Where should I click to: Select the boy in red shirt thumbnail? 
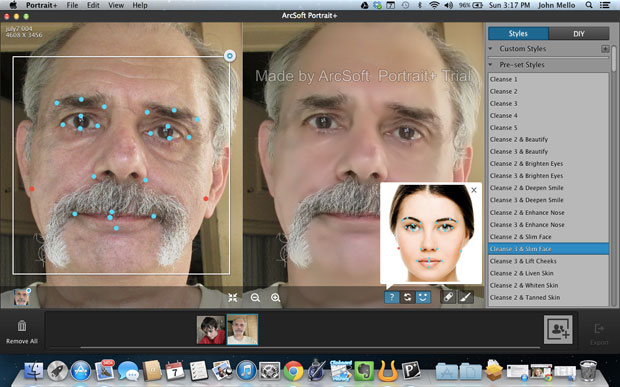coord(211,329)
